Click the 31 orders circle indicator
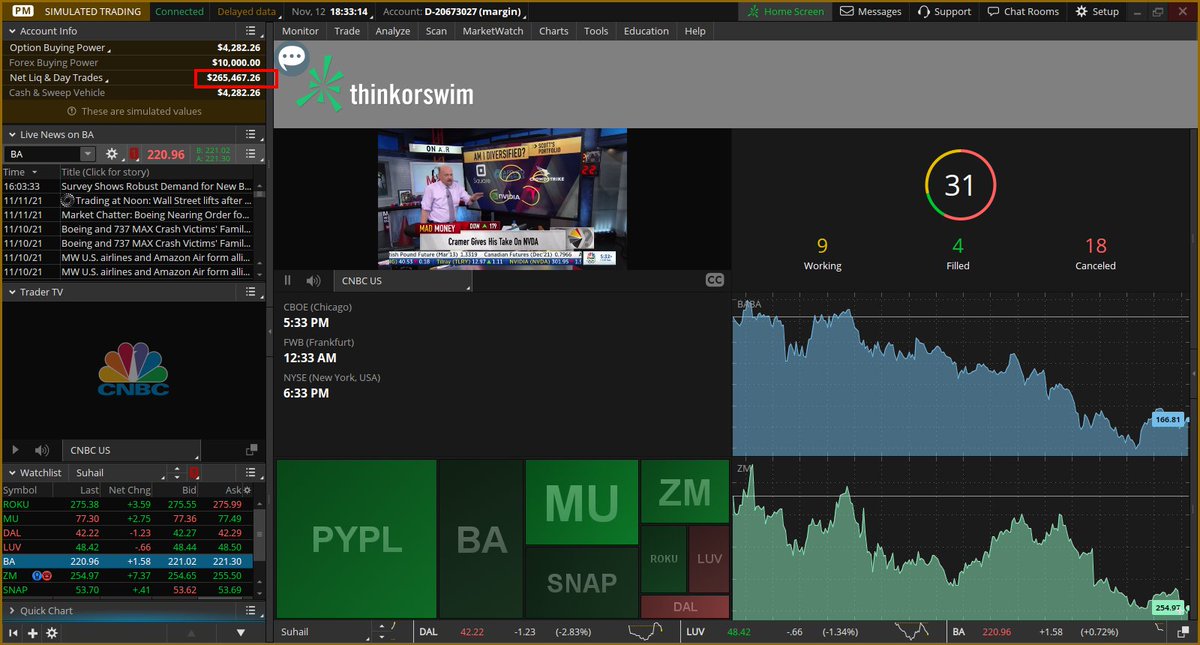The width and height of the screenshot is (1200, 645). pyautogui.click(x=959, y=185)
